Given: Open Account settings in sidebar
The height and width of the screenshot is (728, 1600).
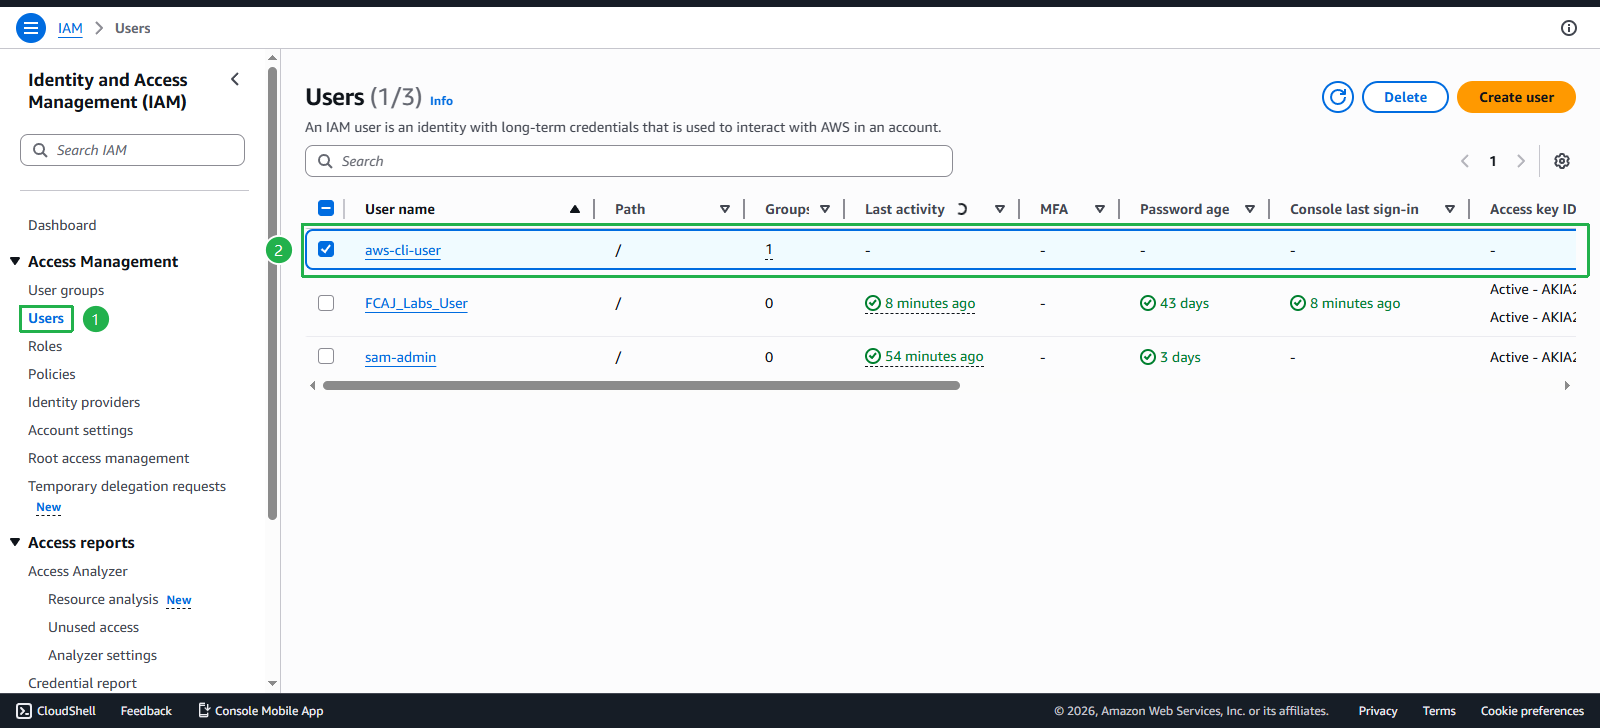Looking at the screenshot, I should (x=80, y=430).
